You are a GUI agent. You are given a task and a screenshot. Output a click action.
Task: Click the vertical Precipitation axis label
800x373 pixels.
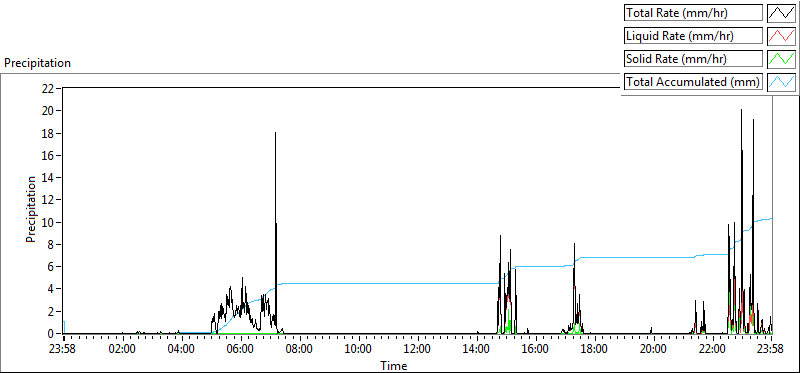tap(31, 209)
